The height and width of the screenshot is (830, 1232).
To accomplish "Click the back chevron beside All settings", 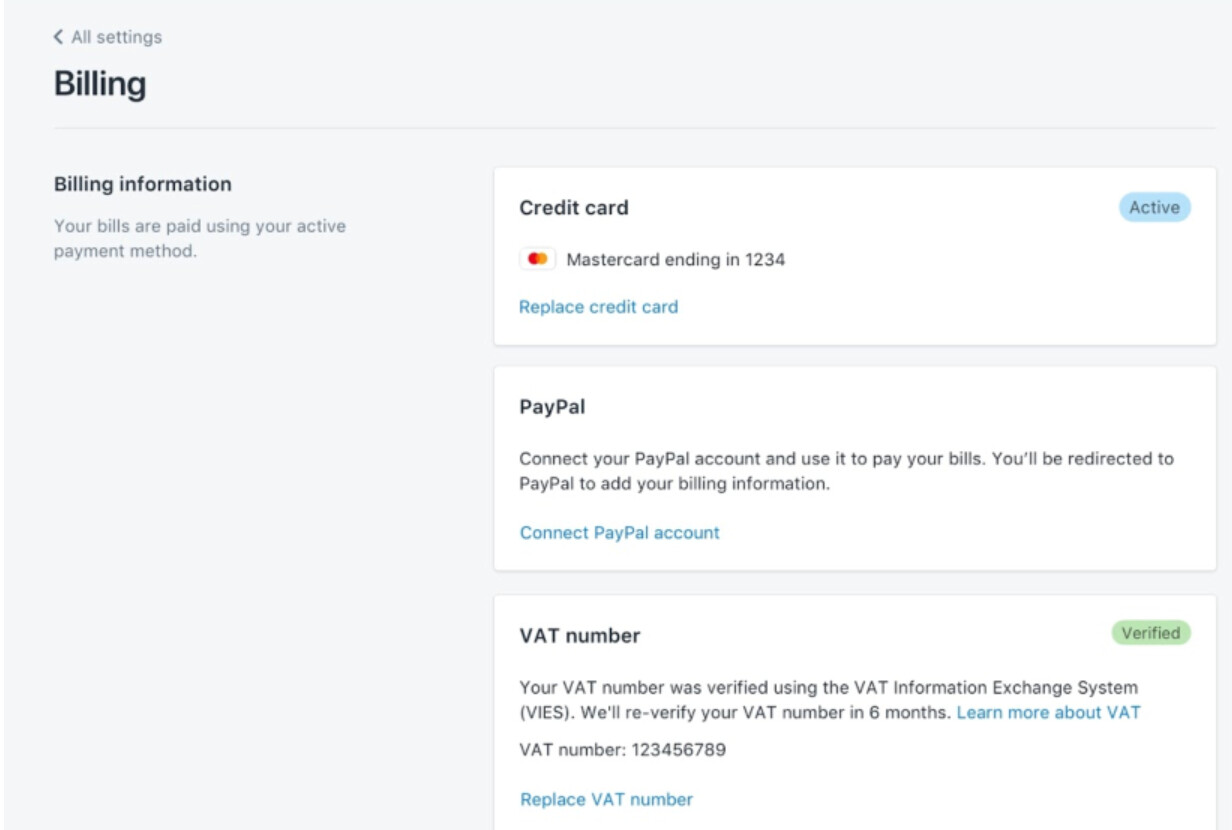I will click(58, 37).
